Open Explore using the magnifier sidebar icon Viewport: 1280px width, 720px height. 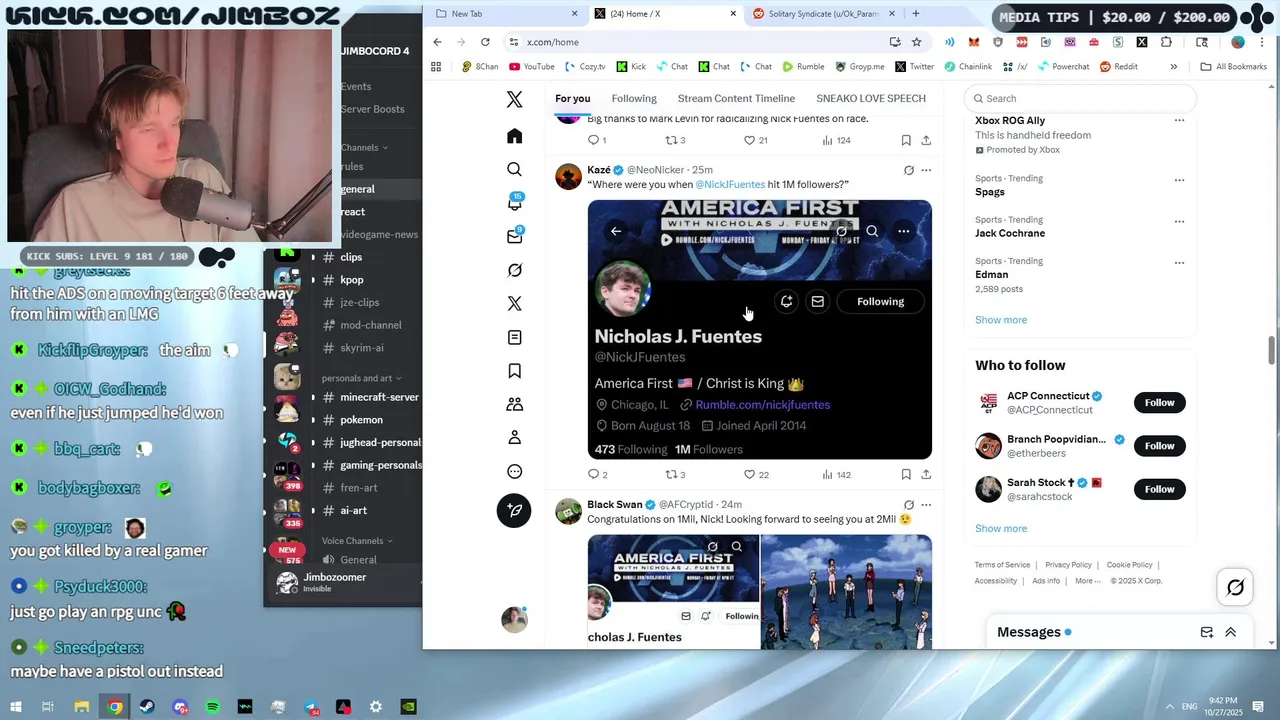[514, 169]
